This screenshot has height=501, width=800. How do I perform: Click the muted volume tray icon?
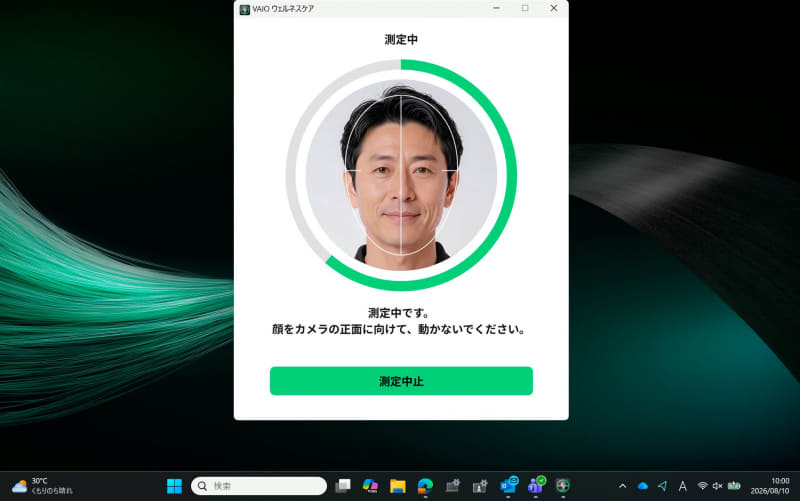pyautogui.click(x=717, y=486)
